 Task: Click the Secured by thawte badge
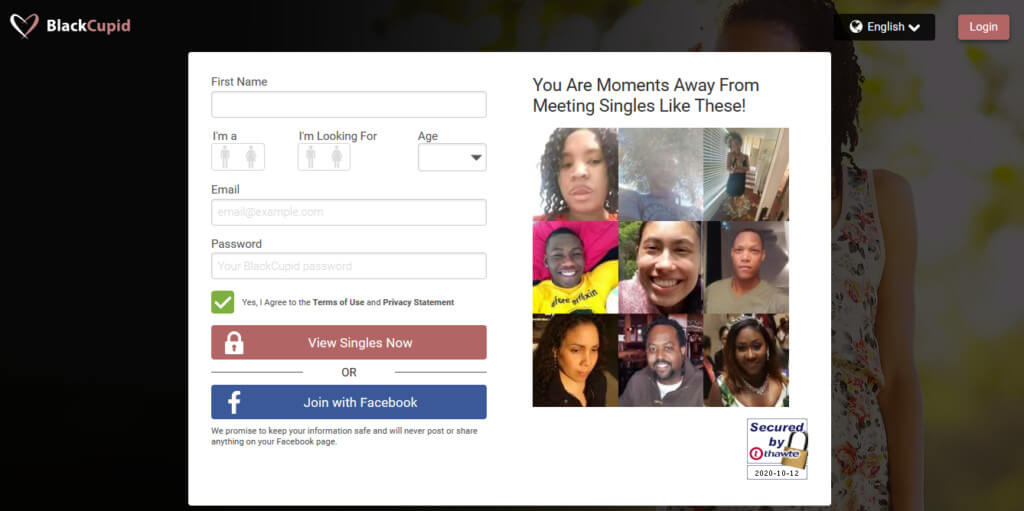tap(777, 449)
